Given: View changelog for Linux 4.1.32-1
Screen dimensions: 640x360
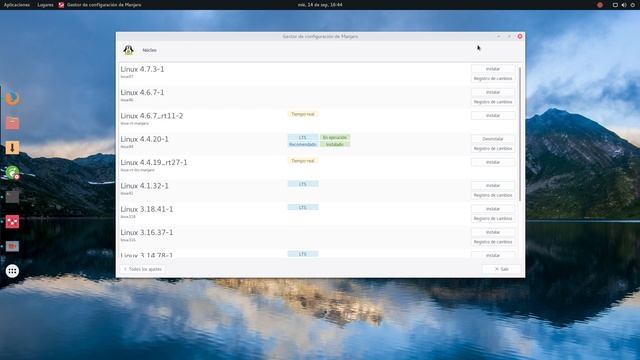Looking at the screenshot, I should [x=493, y=195].
